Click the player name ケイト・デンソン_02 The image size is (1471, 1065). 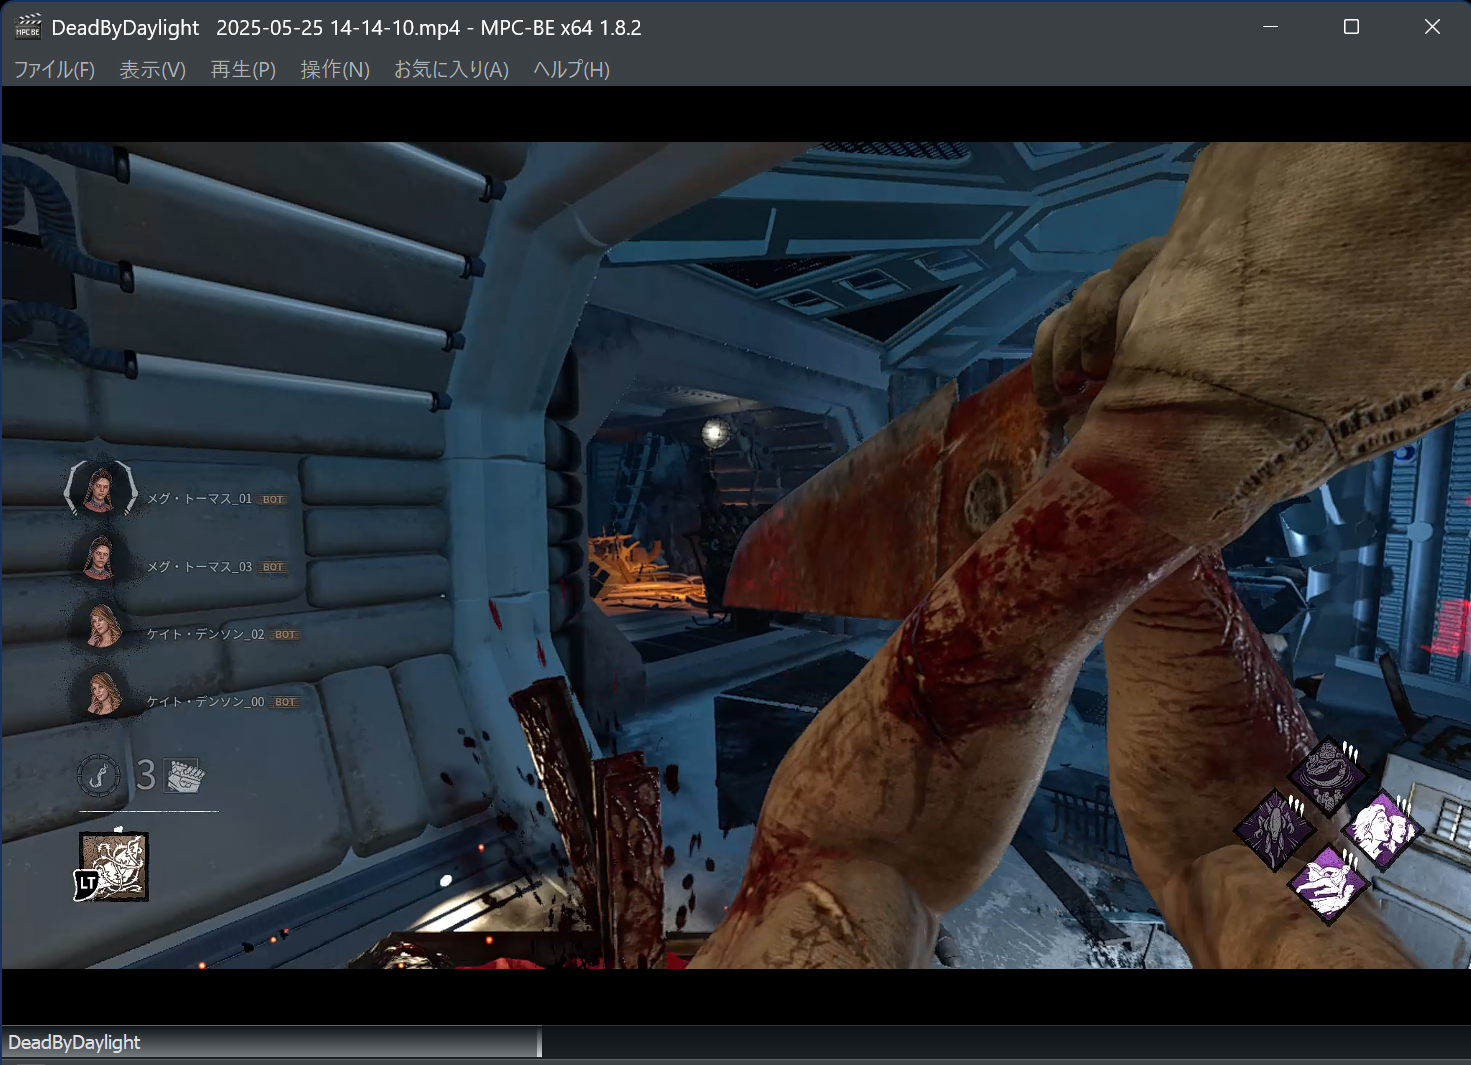(206, 634)
